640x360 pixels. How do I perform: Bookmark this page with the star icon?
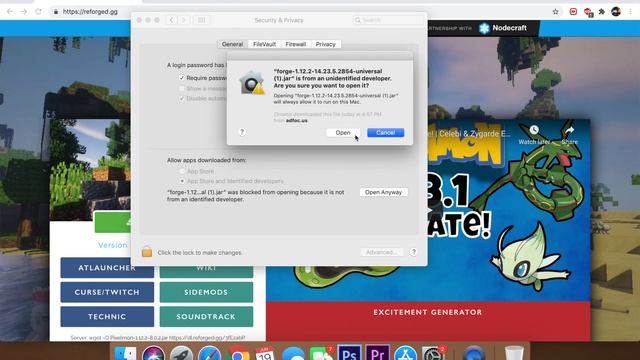[556, 11]
